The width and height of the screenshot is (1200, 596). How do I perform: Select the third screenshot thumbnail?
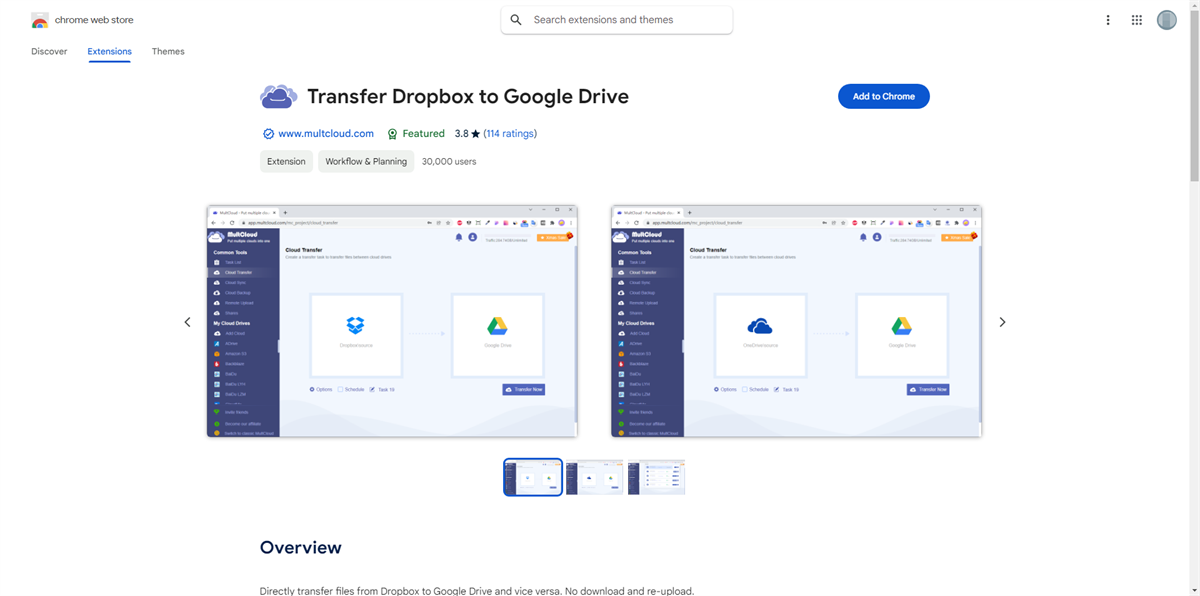coord(656,477)
